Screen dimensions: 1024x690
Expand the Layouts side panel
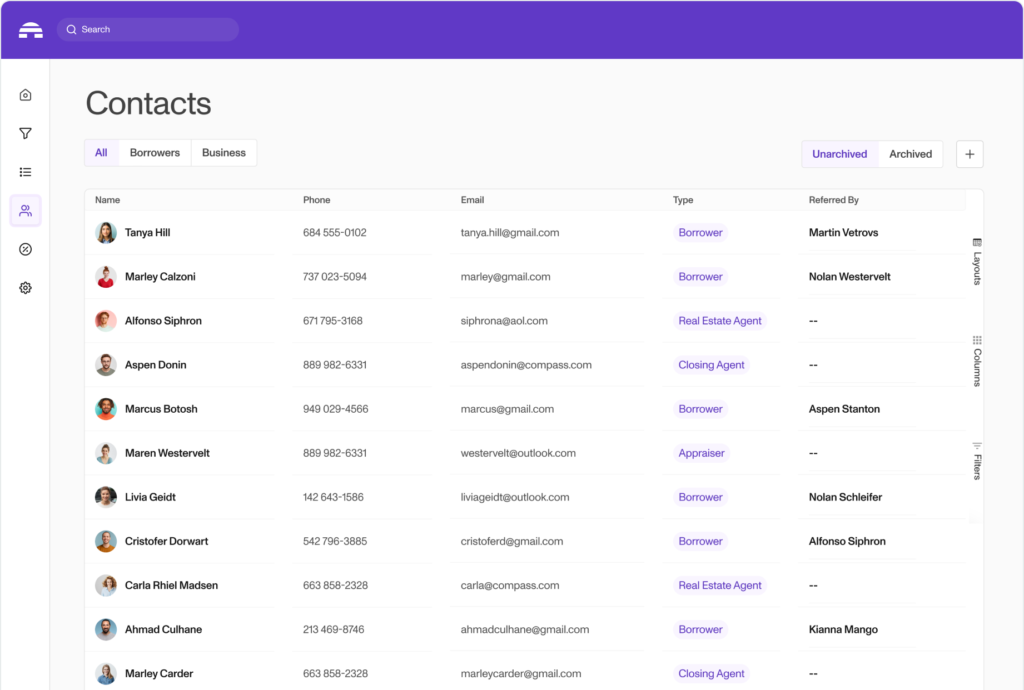tap(977, 262)
